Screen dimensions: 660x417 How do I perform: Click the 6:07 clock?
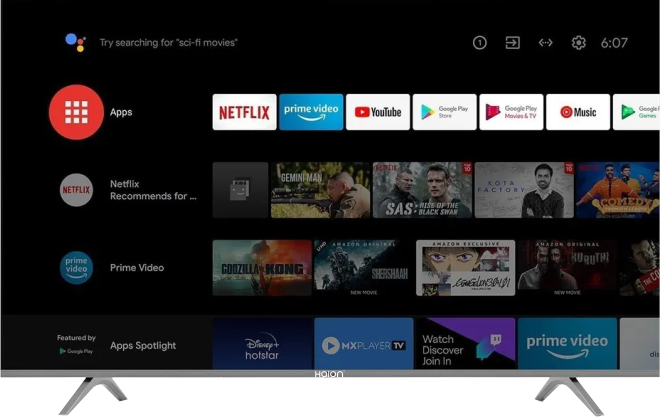point(614,42)
